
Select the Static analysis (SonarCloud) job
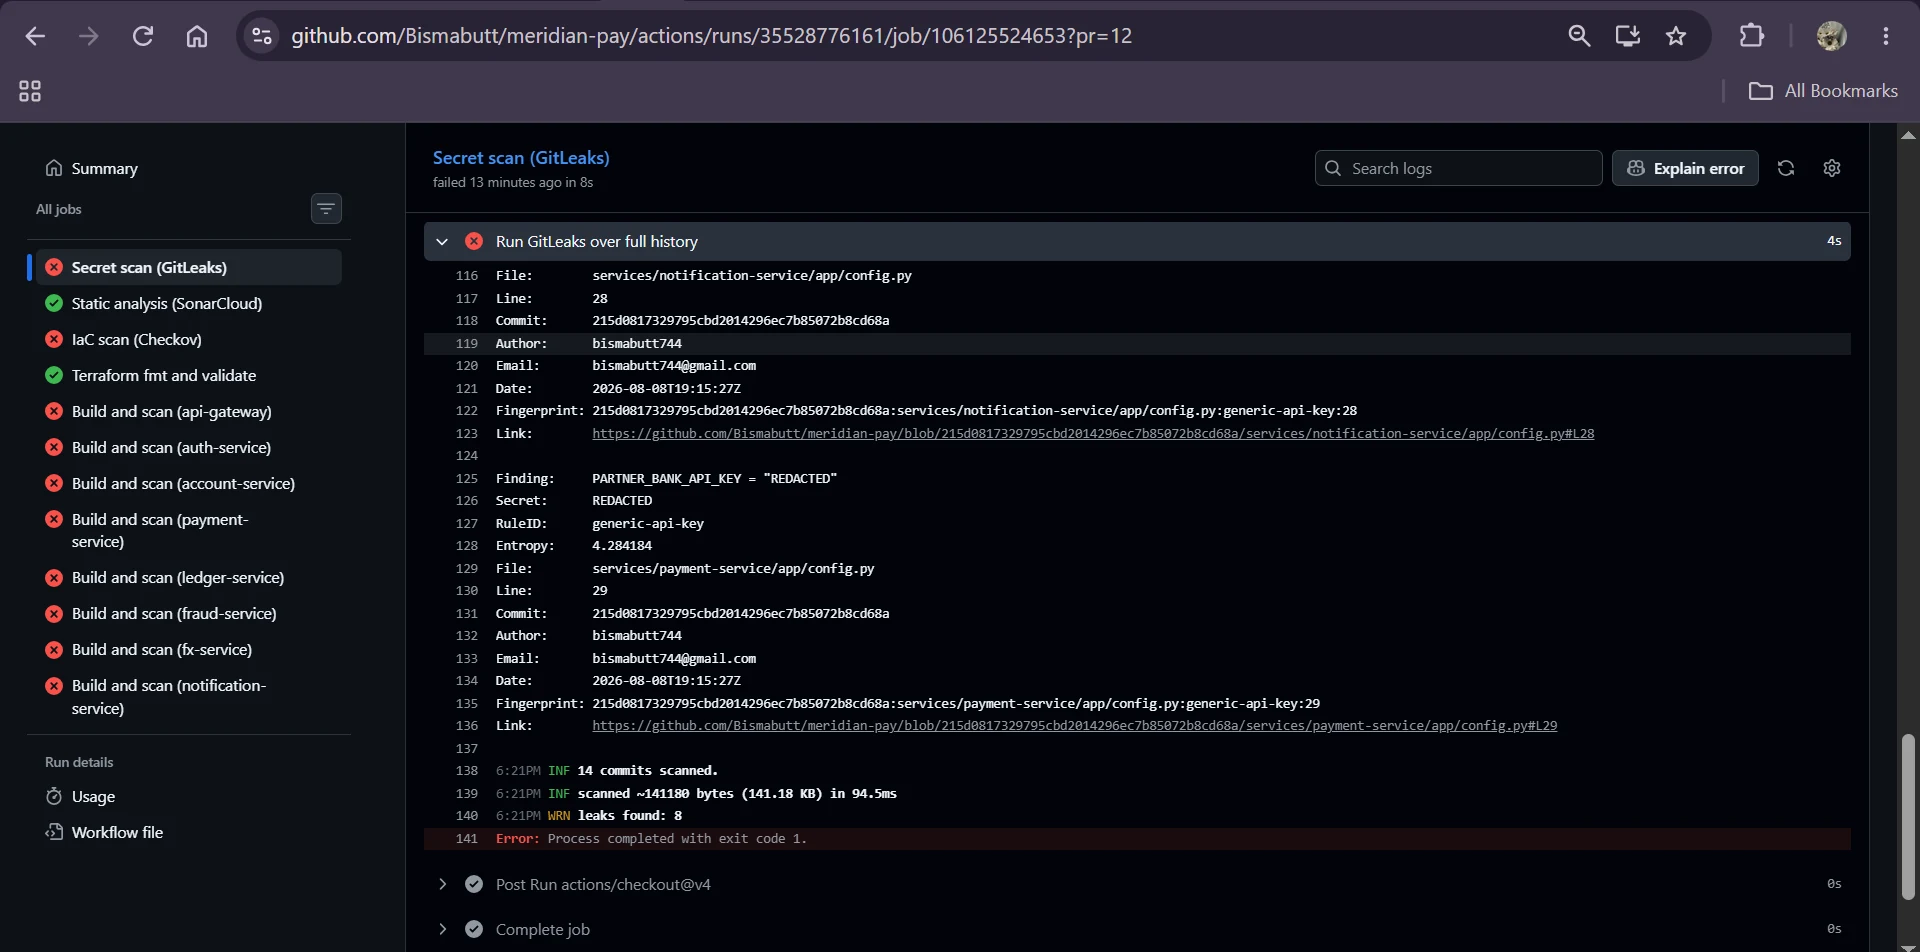tap(189, 303)
